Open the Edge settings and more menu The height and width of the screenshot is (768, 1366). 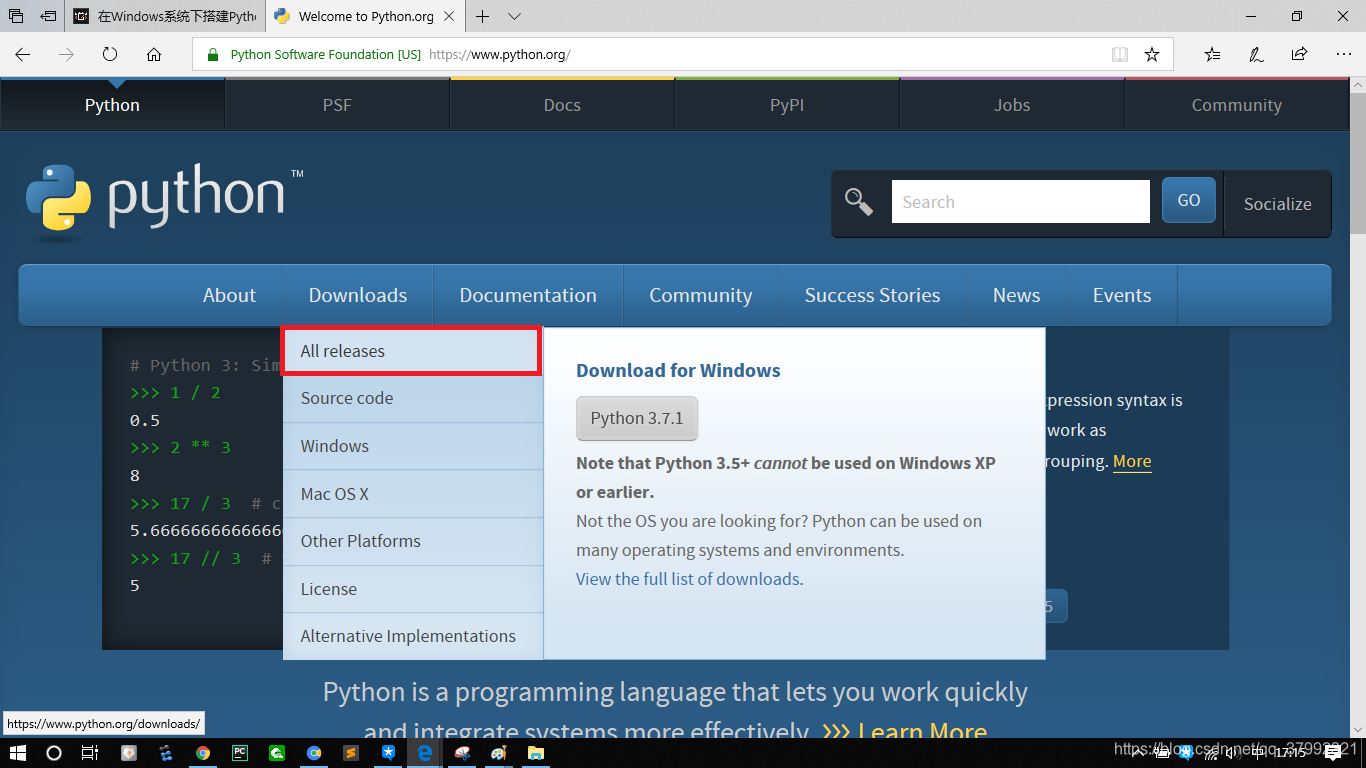click(x=1343, y=55)
